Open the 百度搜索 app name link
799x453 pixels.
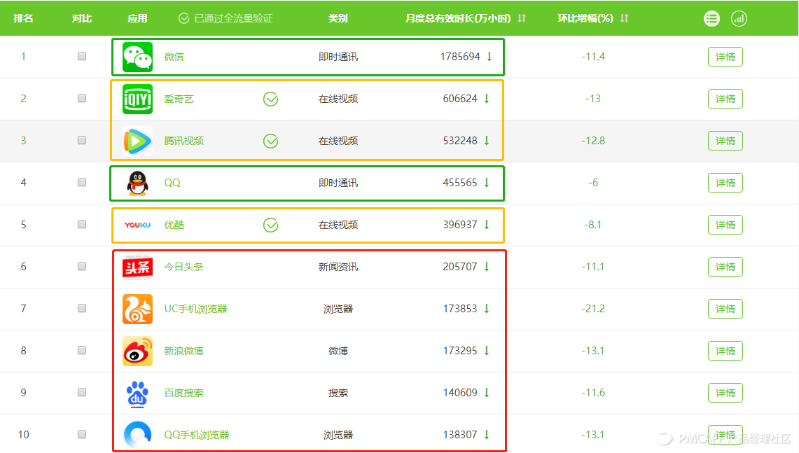click(x=184, y=393)
